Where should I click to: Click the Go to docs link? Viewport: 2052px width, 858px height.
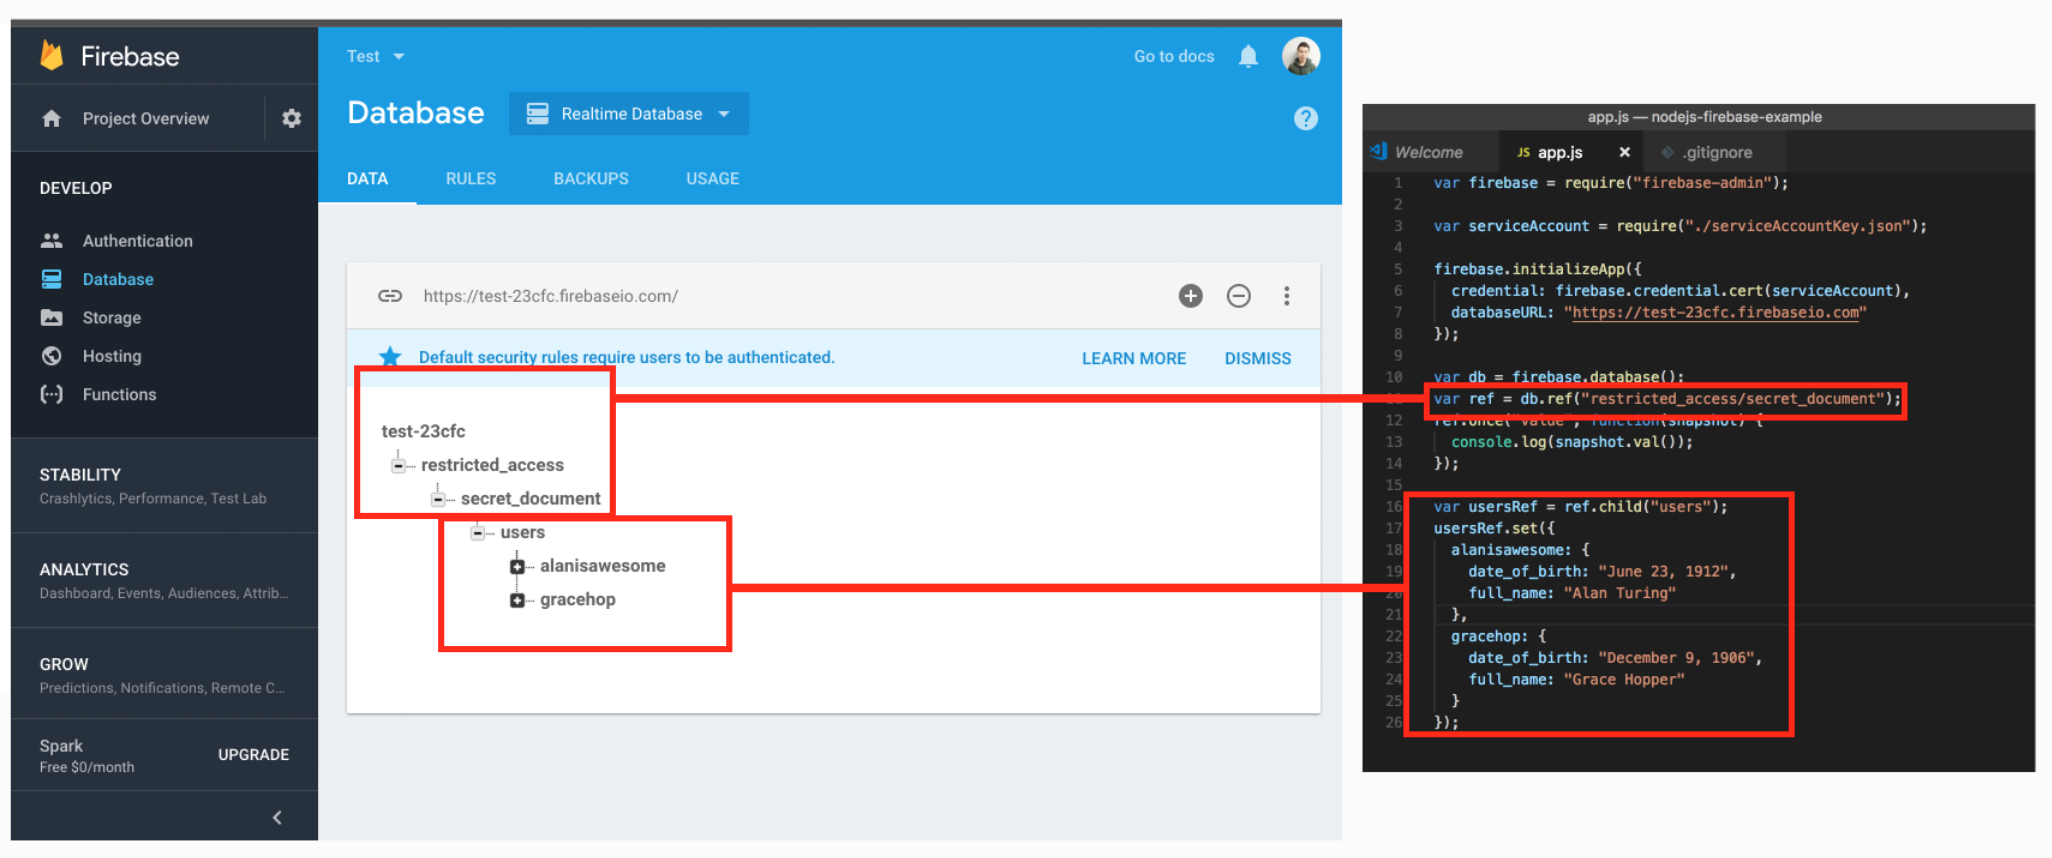click(x=1174, y=56)
